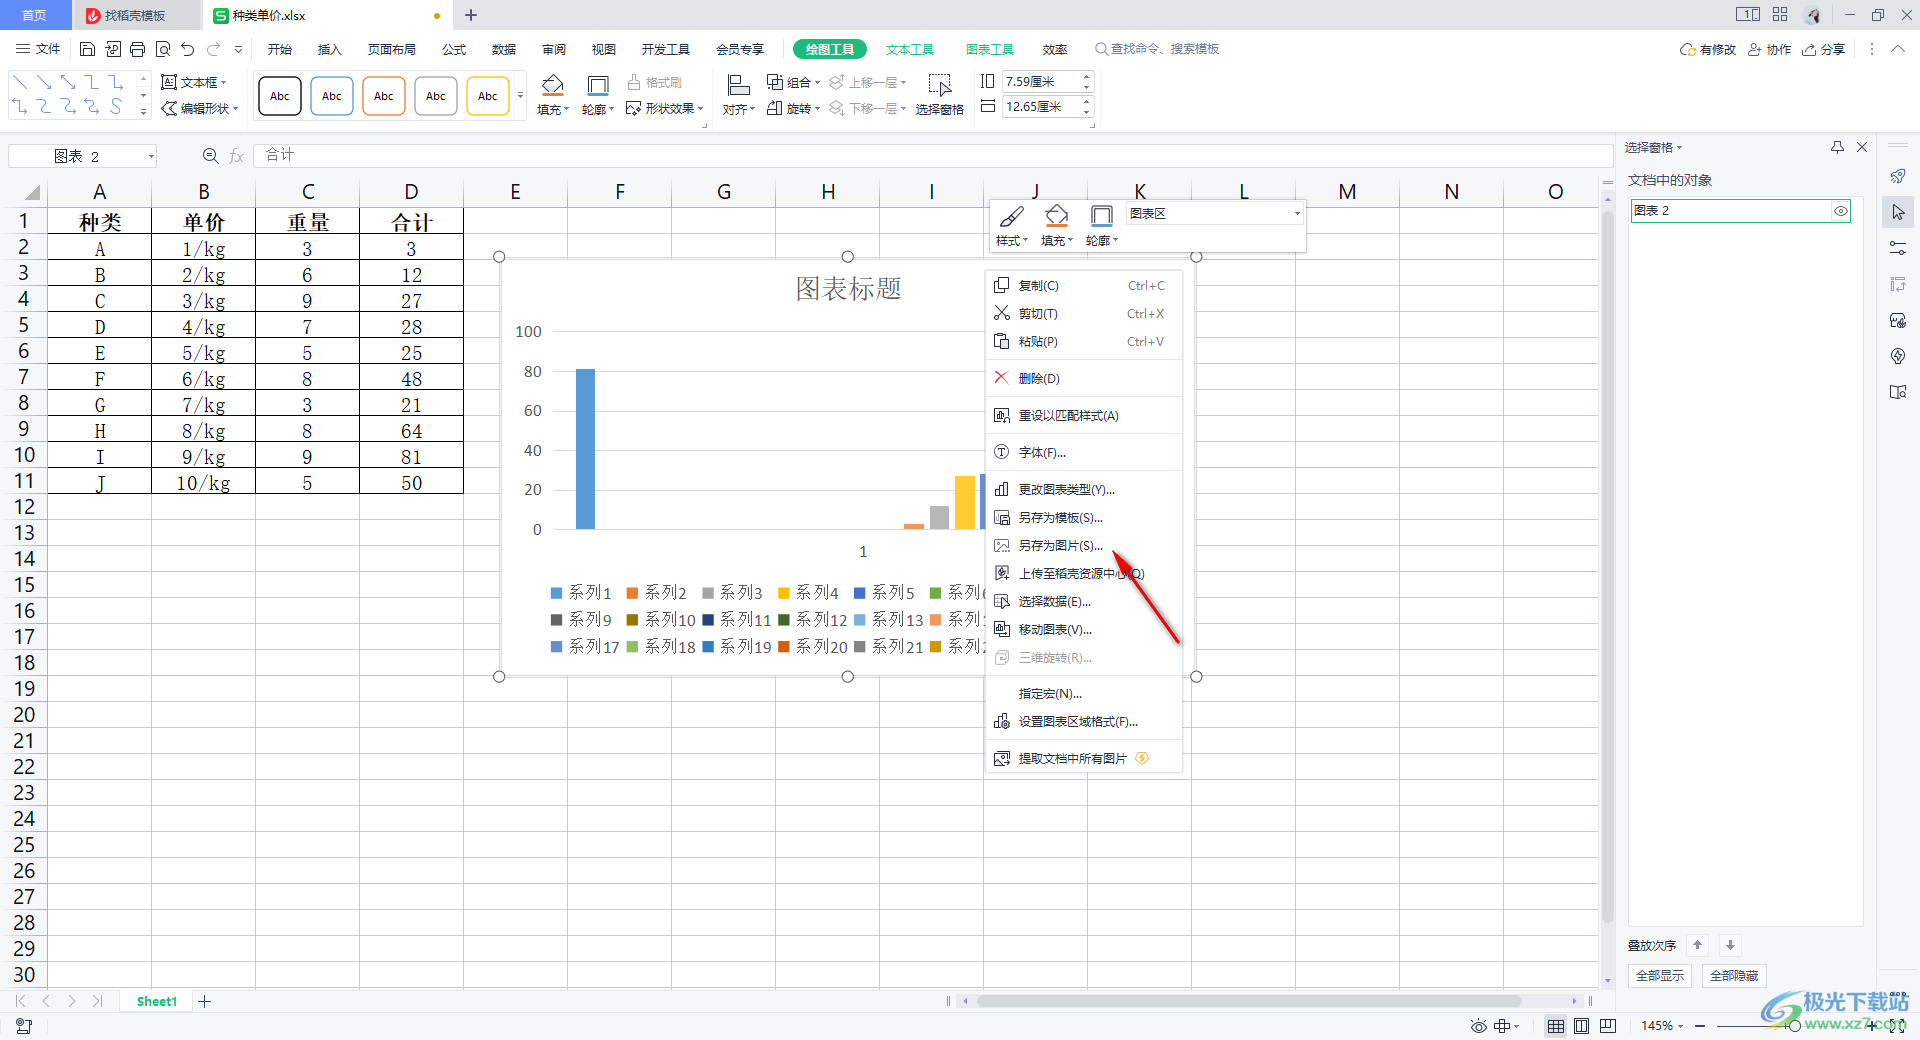Viewport: 1920px width, 1040px height.
Task: Choose 复制(C) from the context menu
Action: click(x=1084, y=286)
